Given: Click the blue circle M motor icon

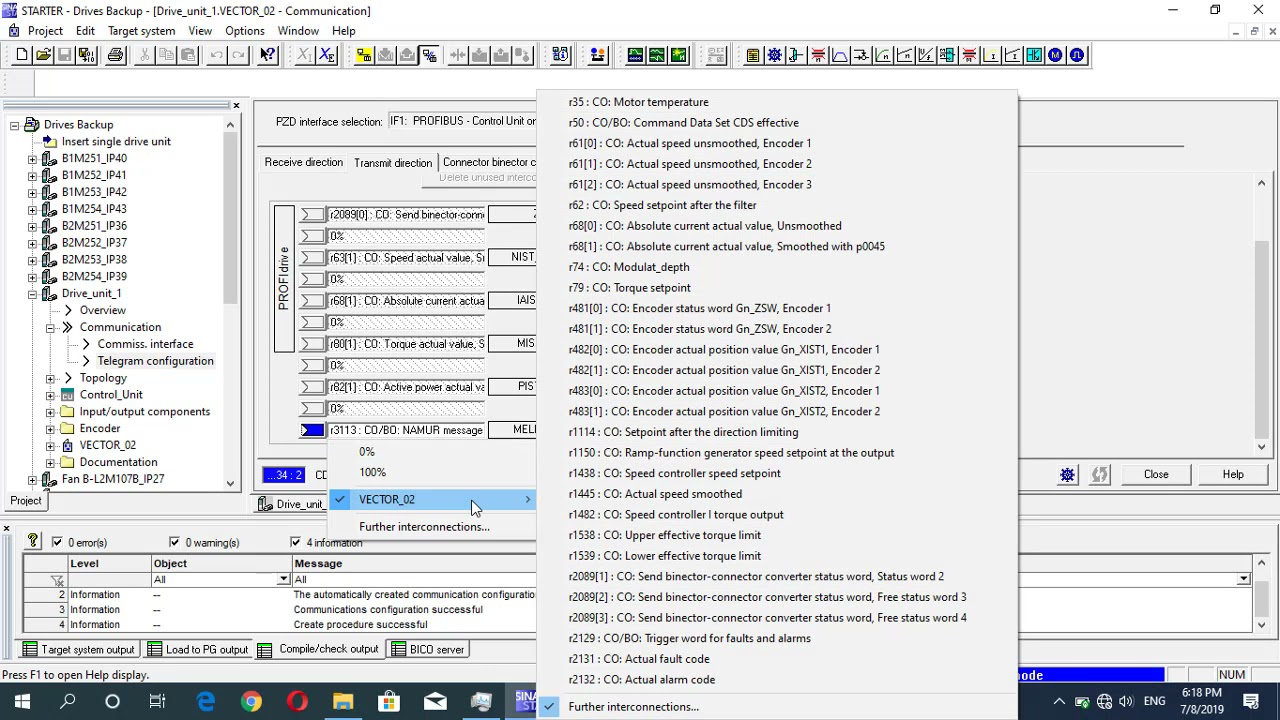Looking at the screenshot, I should 1055,55.
